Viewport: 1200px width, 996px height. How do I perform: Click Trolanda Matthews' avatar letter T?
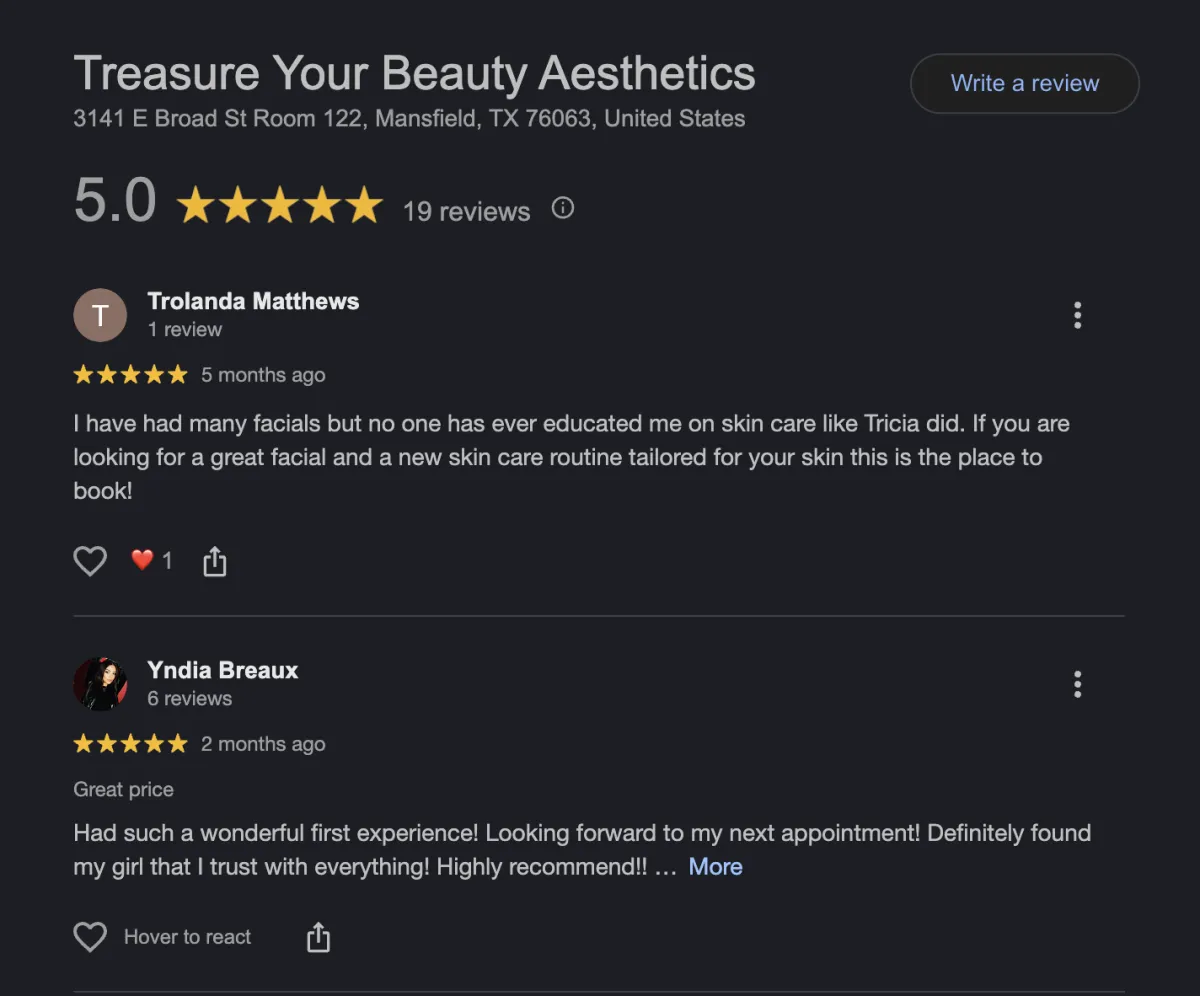[100, 315]
